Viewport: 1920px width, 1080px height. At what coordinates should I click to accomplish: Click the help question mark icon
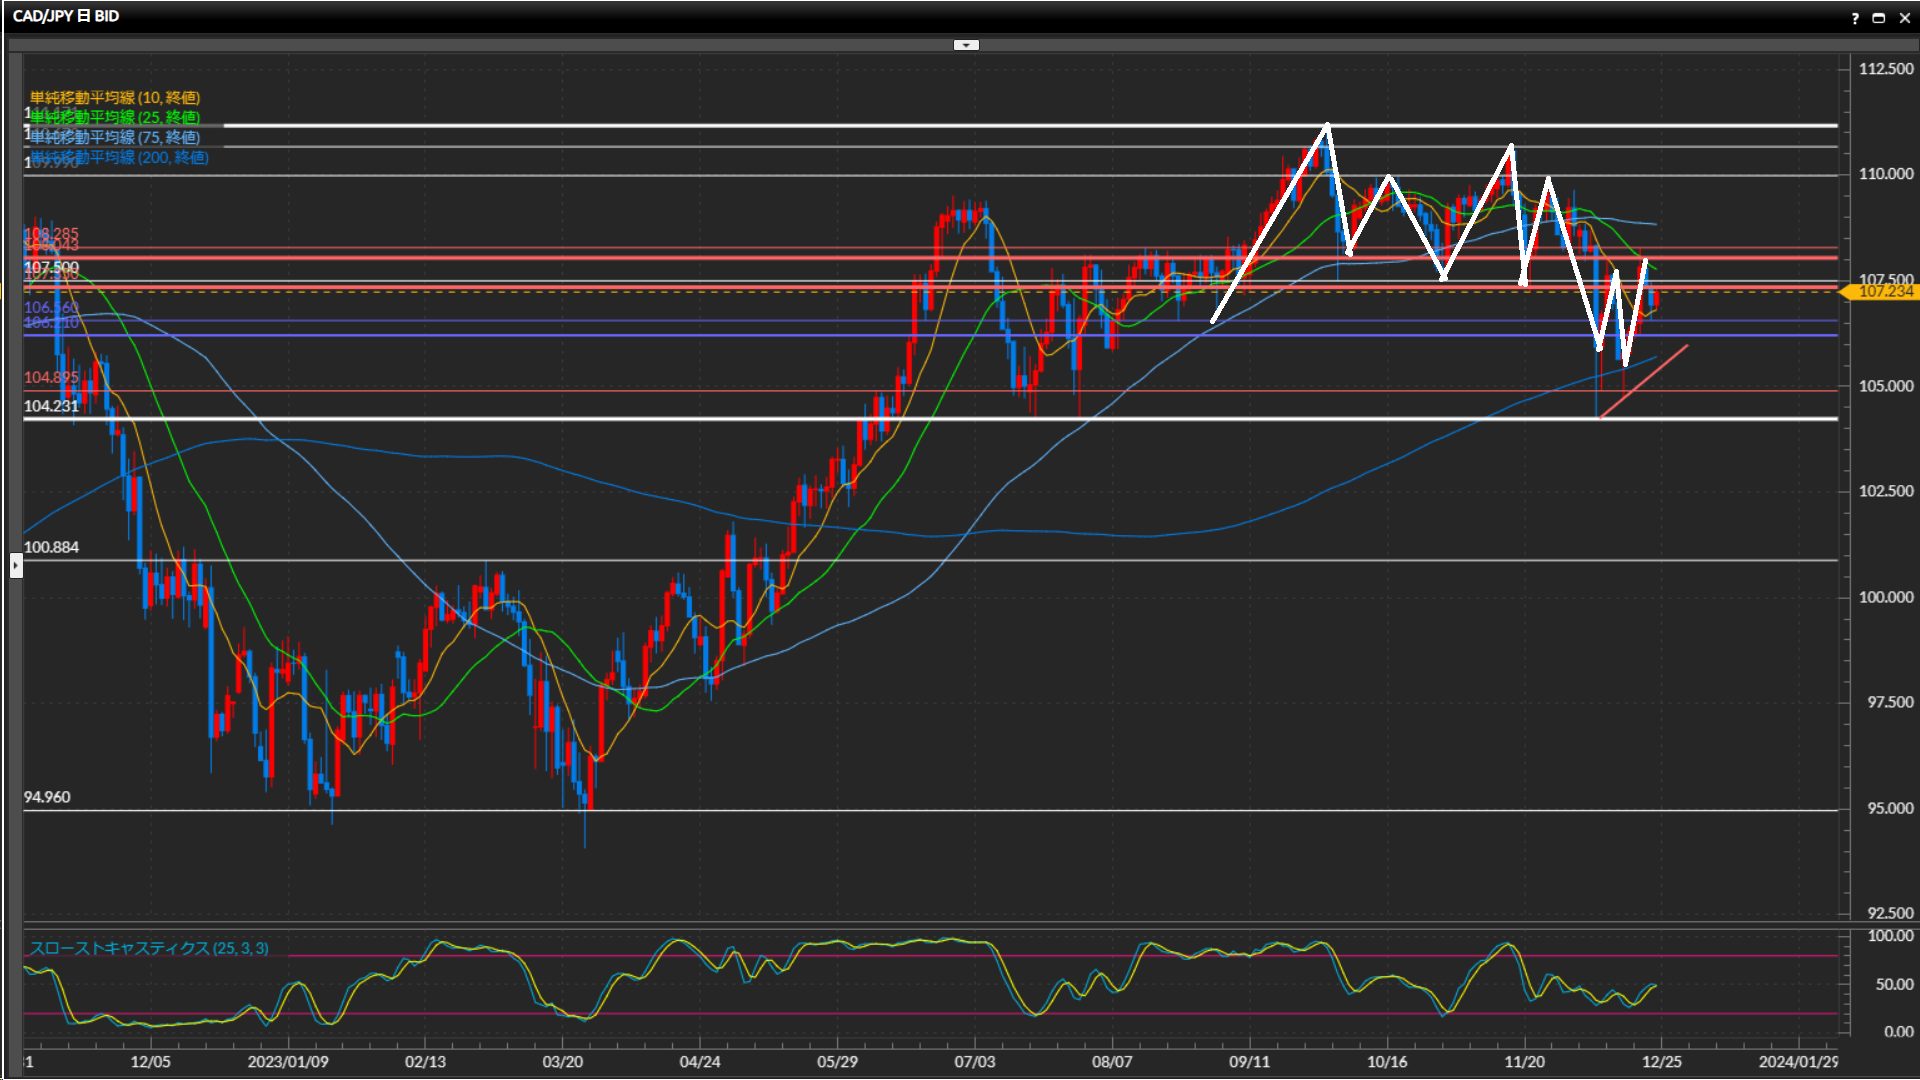click(x=1855, y=17)
